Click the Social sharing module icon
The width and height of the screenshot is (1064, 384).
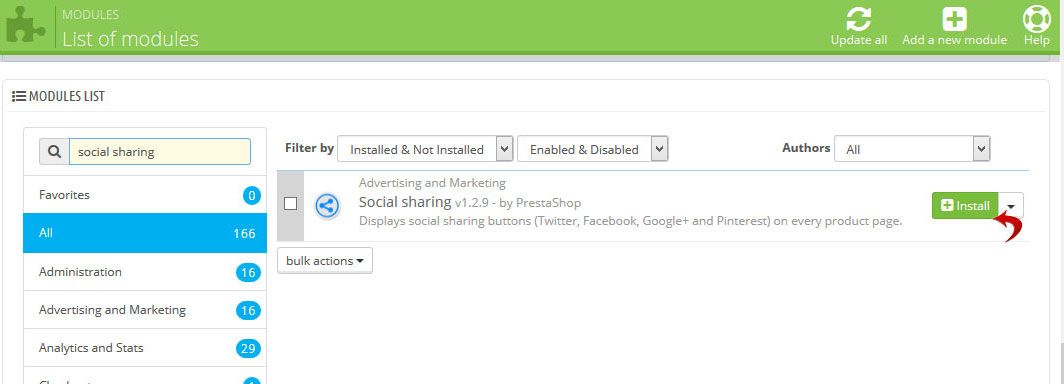coord(328,206)
